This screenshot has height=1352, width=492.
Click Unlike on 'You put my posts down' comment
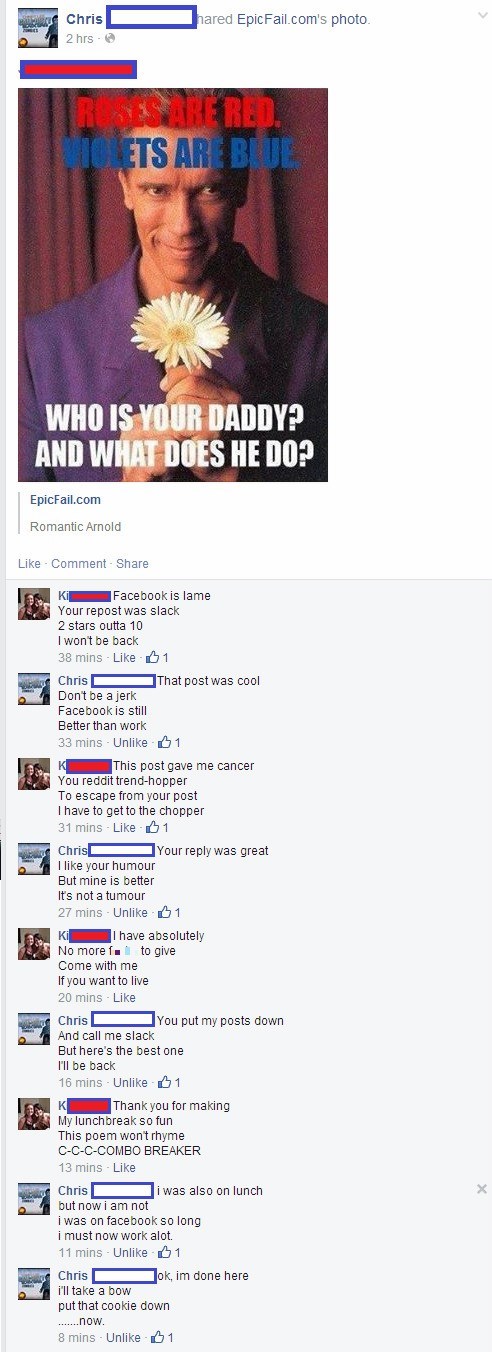tap(130, 1083)
